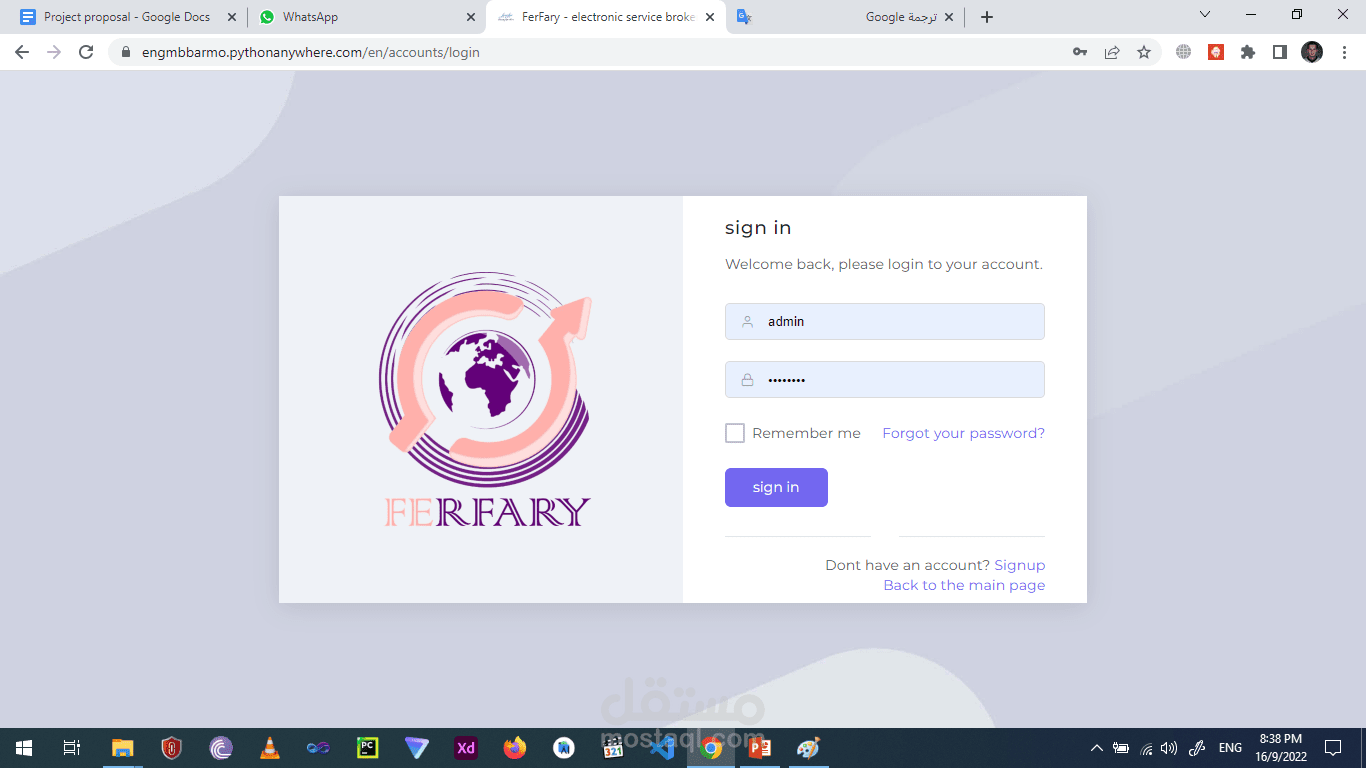Image resolution: width=1366 pixels, height=768 pixels.
Task: Go Back to the main page link
Action: pos(964,585)
